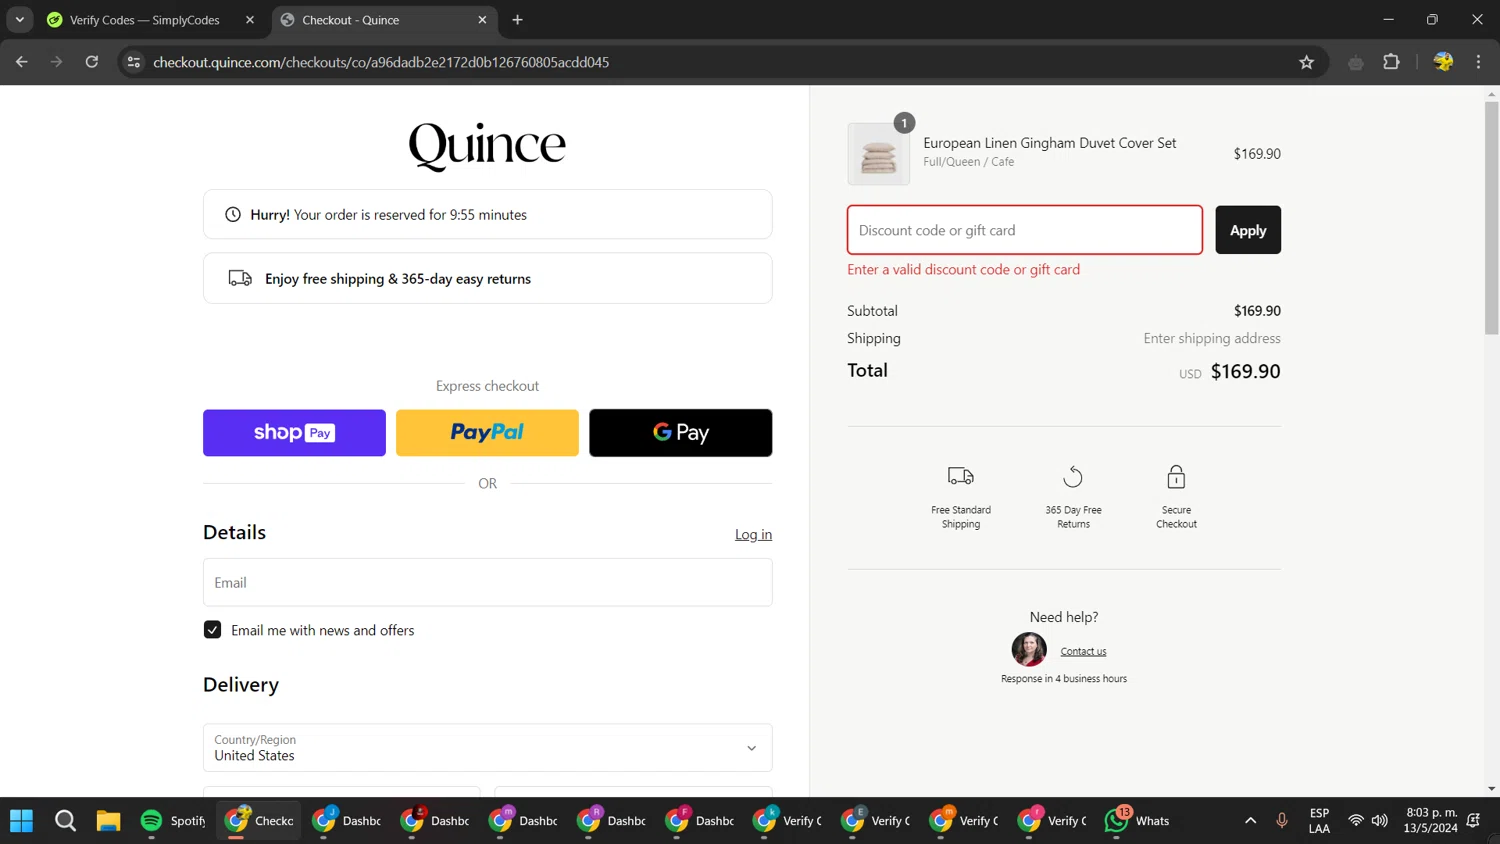Click the $169.90 total amount
The height and width of the screenshot is (844, 1500).
click(1245, 372)
